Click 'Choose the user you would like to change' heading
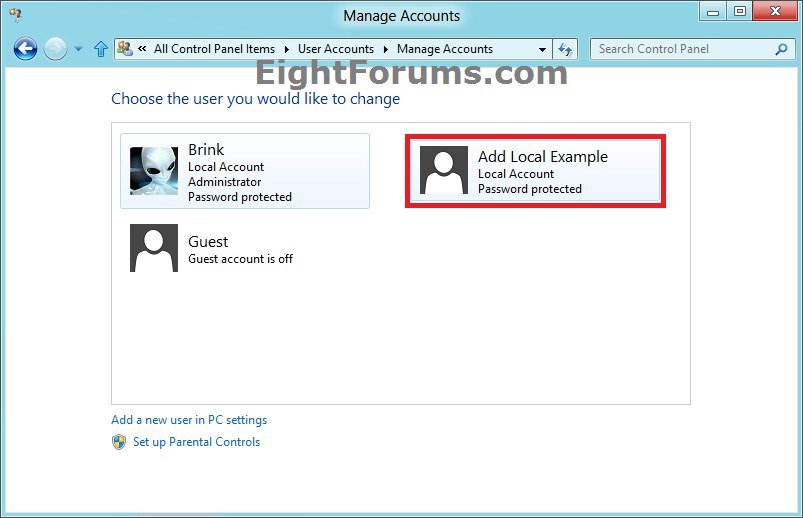Image resolution: width=803 pixels, height=518 pixels. click(256, 99)
